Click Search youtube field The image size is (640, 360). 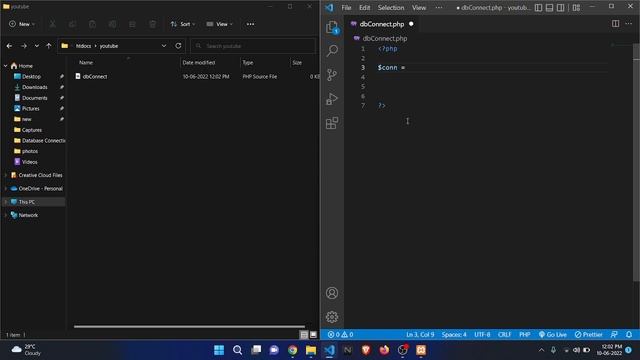[x=253, y=46]
